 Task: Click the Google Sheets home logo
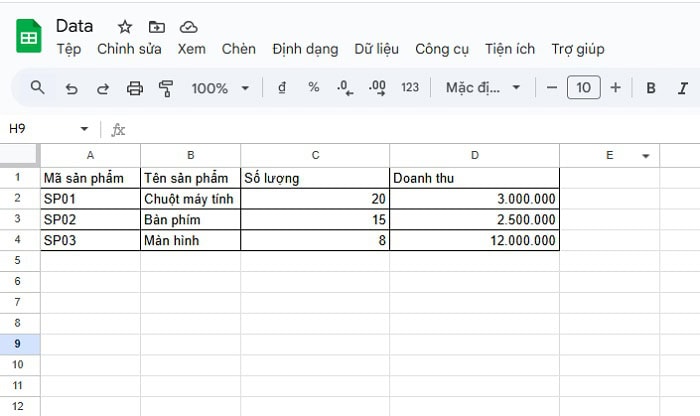click(29, 38)
